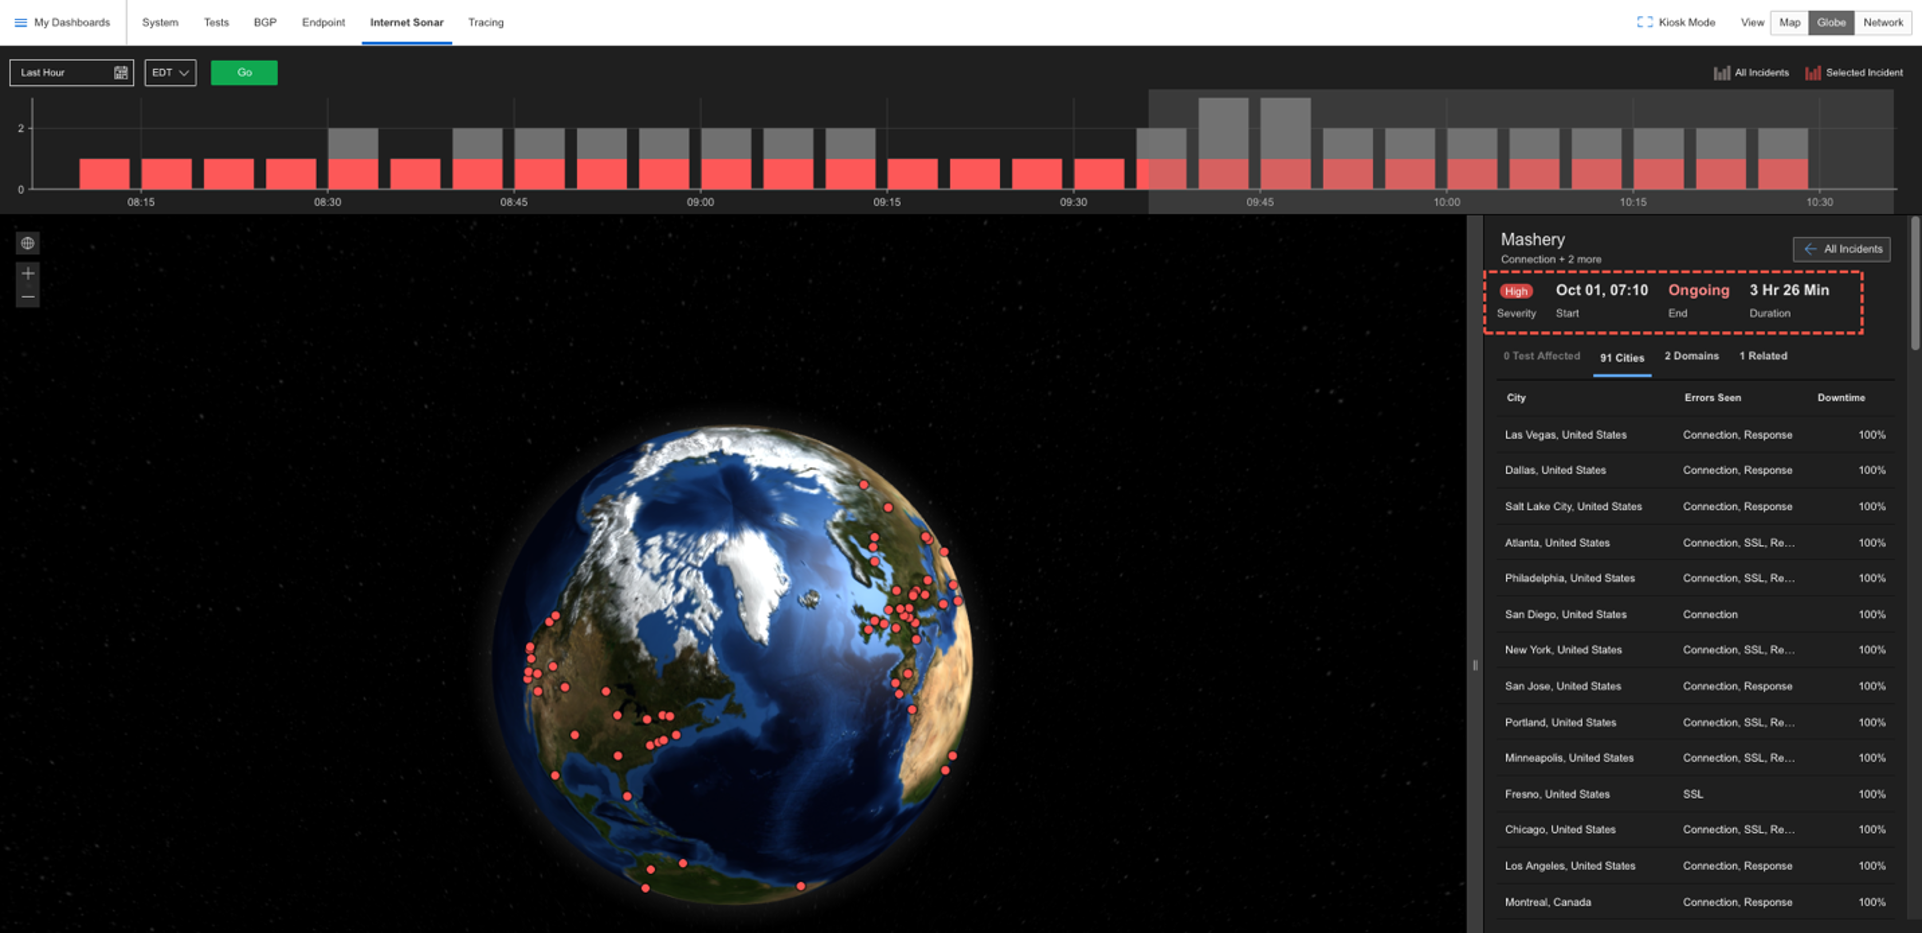Open the BGP menu
The height and width of the screenshot is (935, 1925).
265,22
